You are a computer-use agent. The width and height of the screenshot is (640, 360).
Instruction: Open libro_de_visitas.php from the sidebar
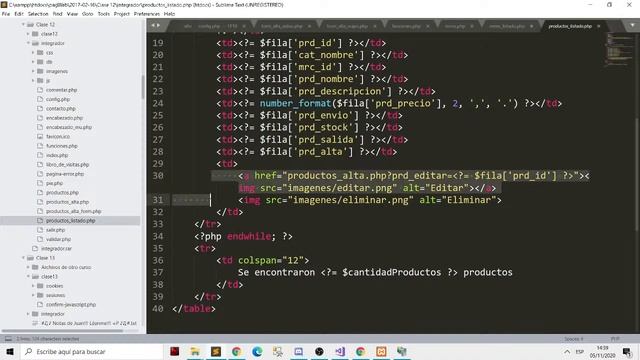67,164
